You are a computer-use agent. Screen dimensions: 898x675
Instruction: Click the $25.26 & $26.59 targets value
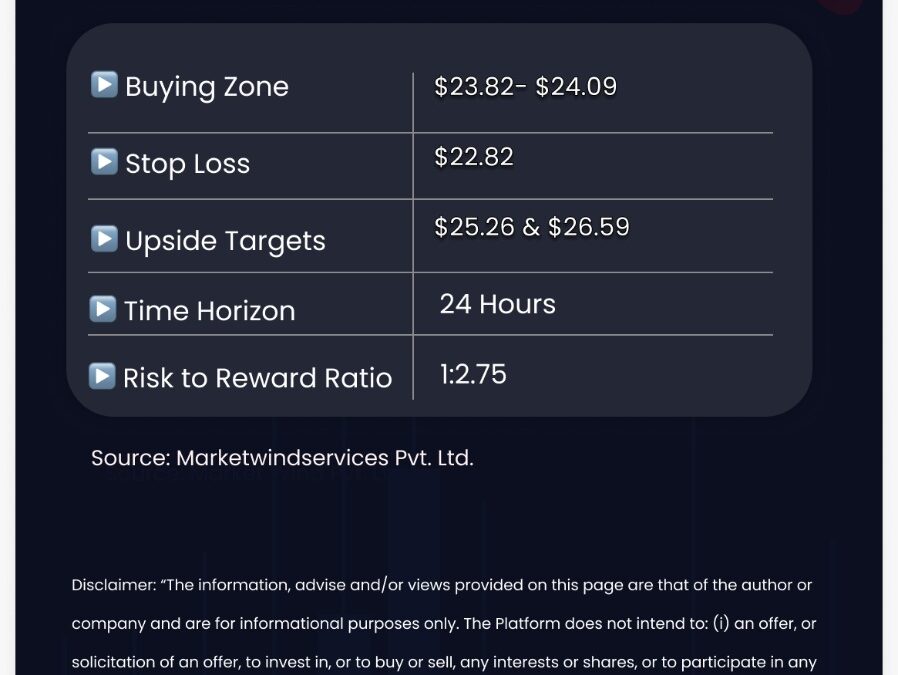(532, 227)
